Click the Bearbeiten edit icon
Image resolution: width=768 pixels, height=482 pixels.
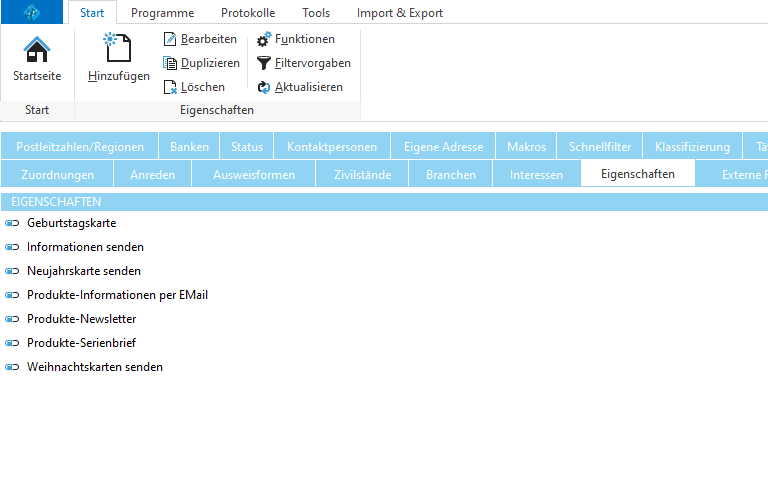click(x=170, y=39)
